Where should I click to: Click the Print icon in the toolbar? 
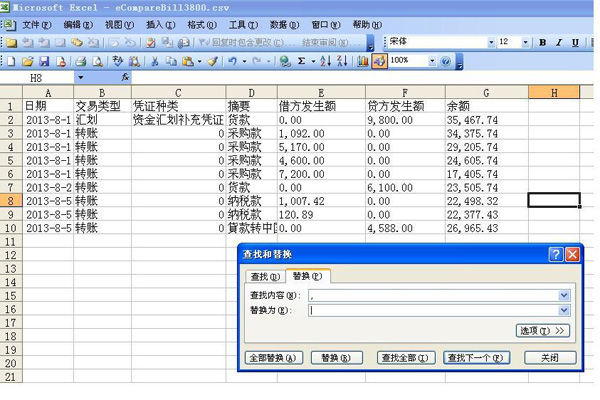(79, 61)
